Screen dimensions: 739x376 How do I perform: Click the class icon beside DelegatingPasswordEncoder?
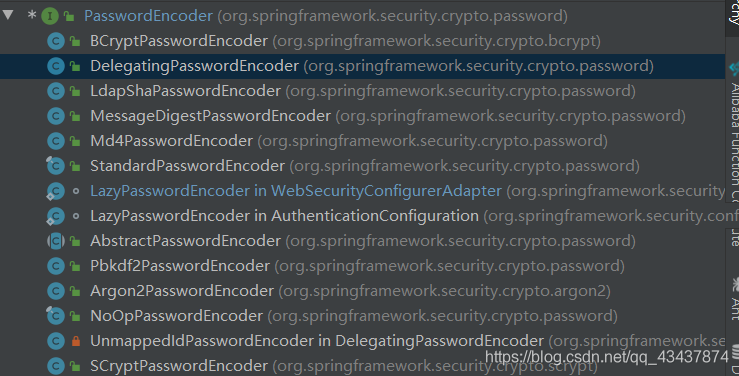tap(56, 66)
